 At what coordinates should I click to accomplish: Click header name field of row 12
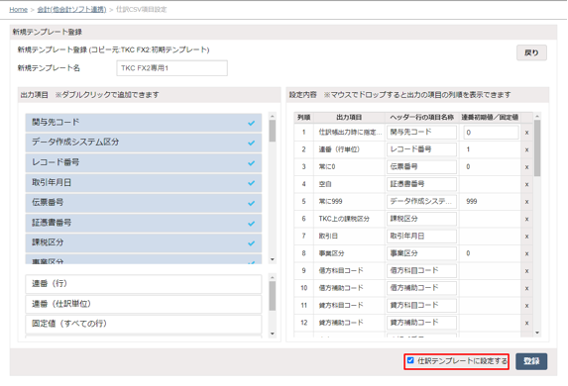pyautogui.click(x=422, y=323)
